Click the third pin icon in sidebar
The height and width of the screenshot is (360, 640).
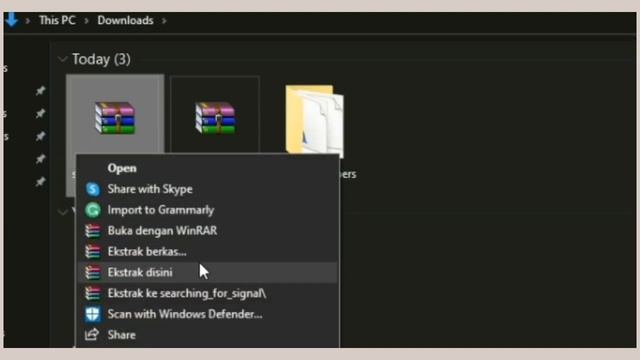[x=40, y=136]
